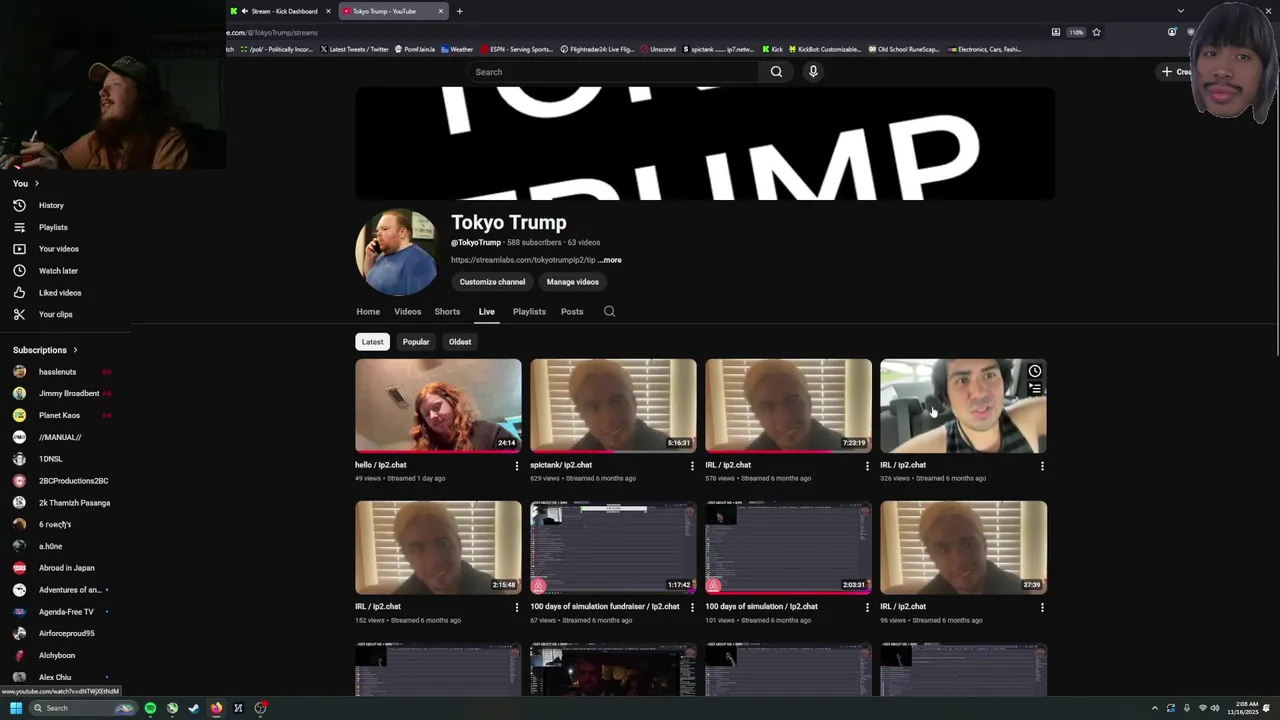Bookmark this page with the star icon
This screenshot has width=1280, height=720.
[x=1096, y=32]
